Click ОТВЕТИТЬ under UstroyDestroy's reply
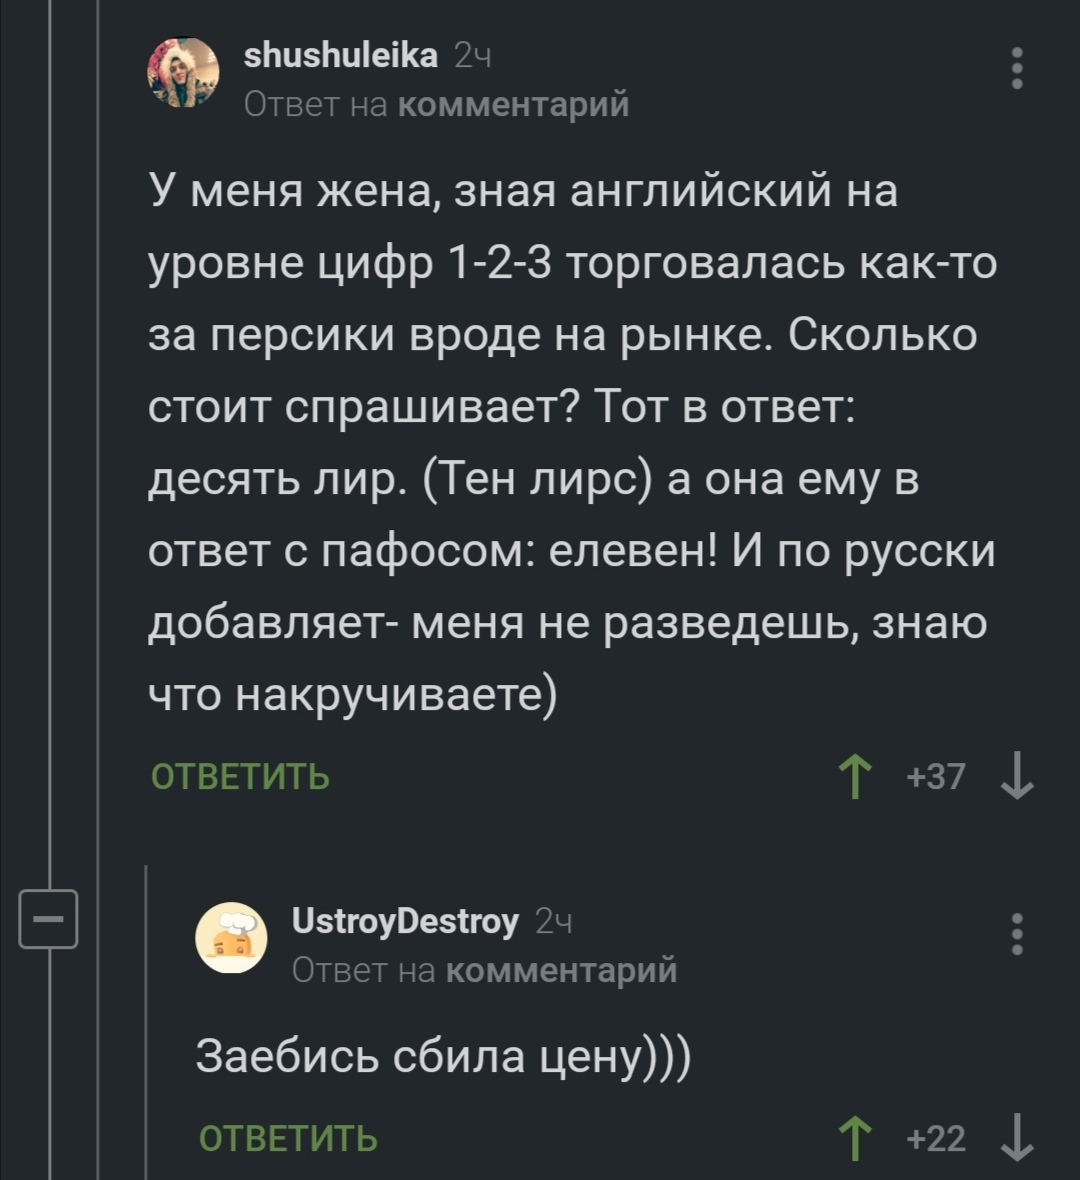Viewport: 1080px width, 1180px height. pos(288,1139)
